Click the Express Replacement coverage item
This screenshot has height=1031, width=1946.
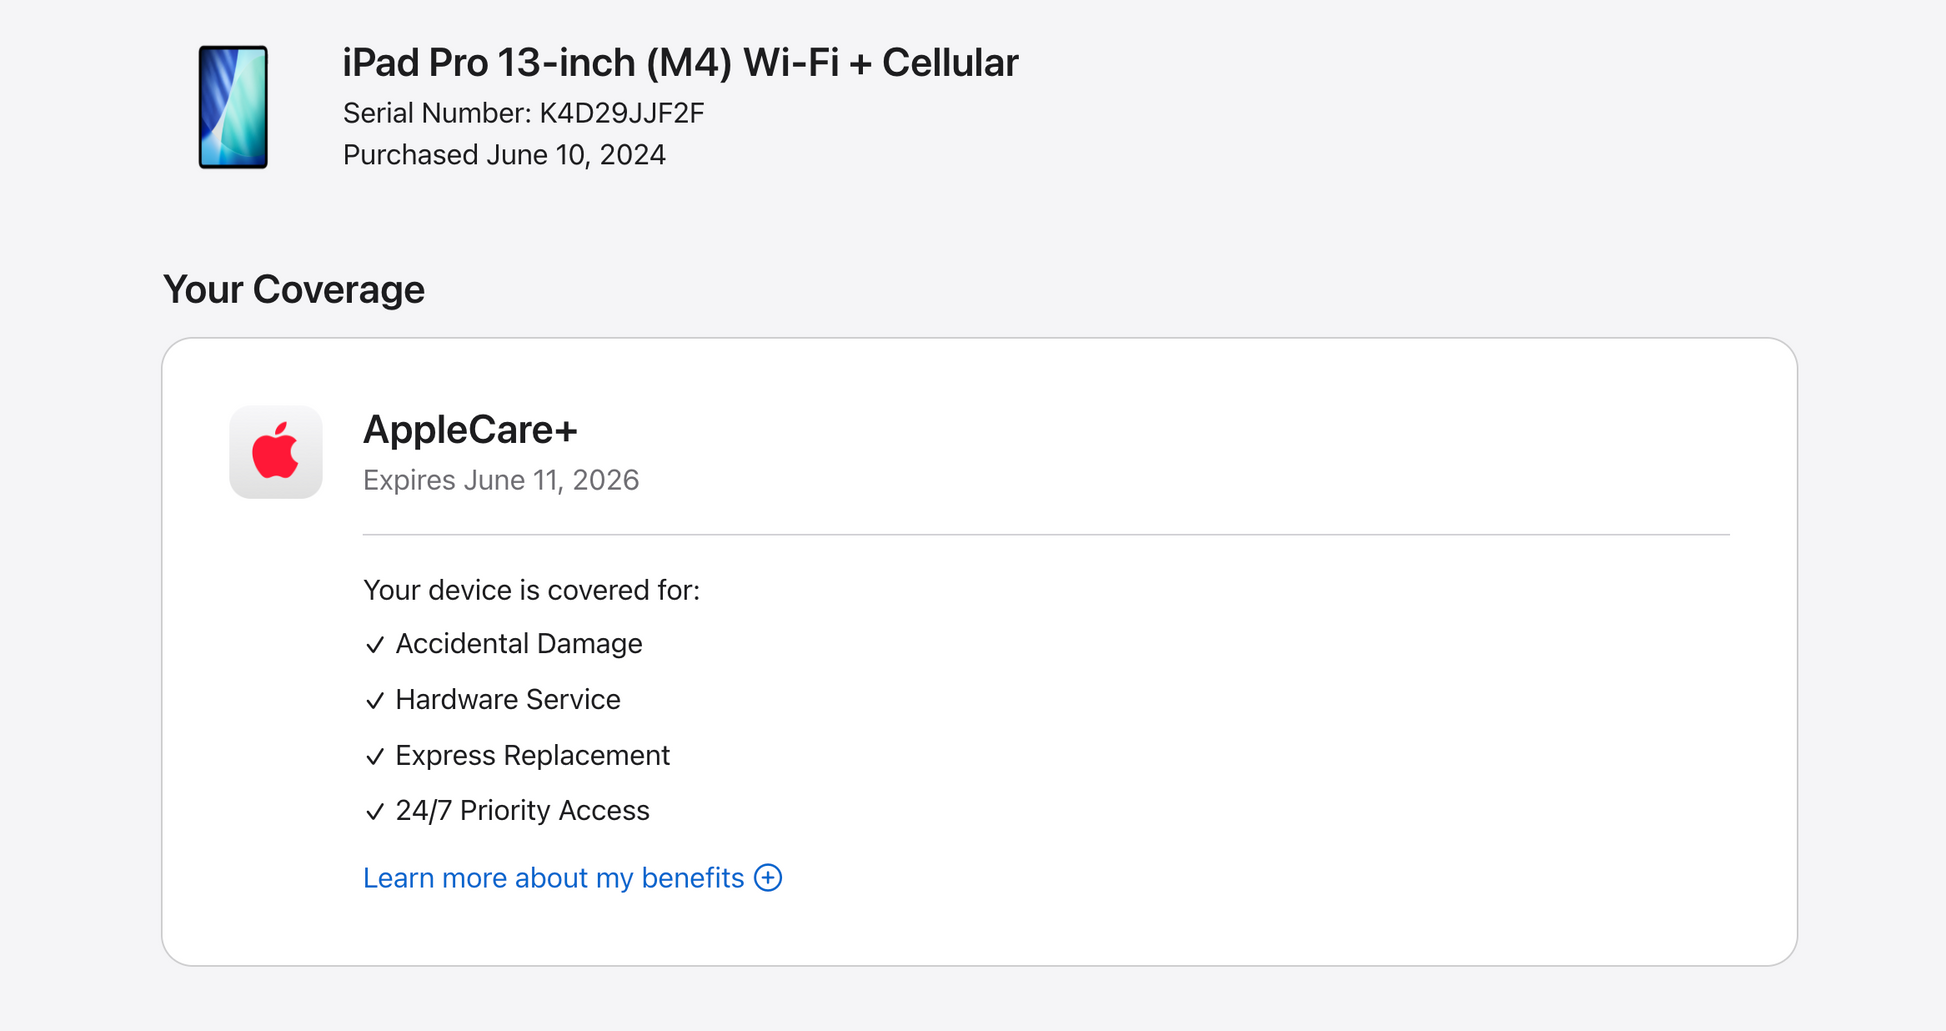[x=532, y=756]
